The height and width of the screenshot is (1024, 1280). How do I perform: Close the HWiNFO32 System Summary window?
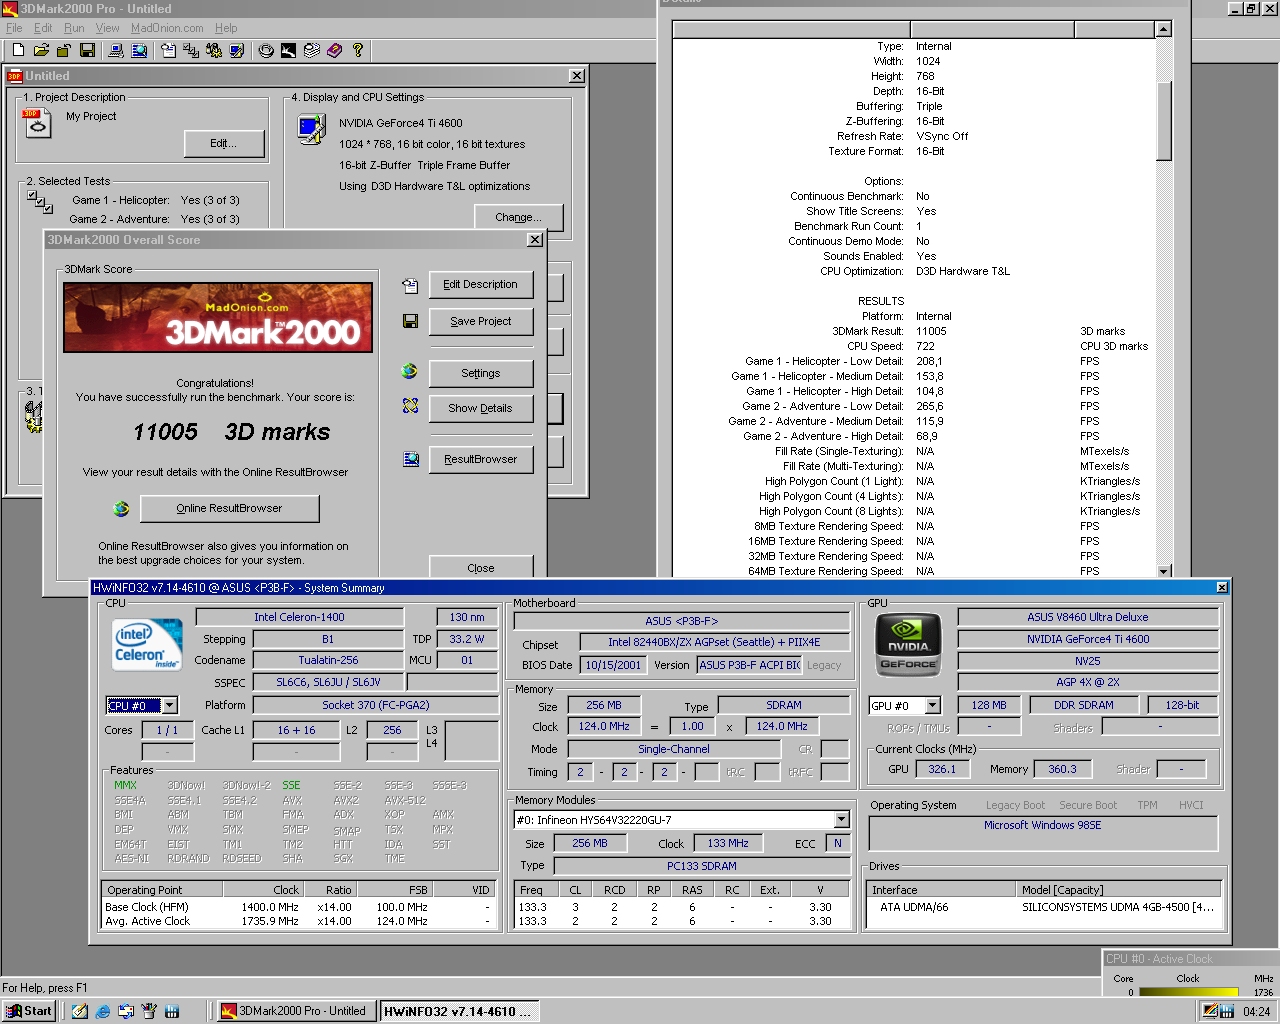pos(1222,587)
